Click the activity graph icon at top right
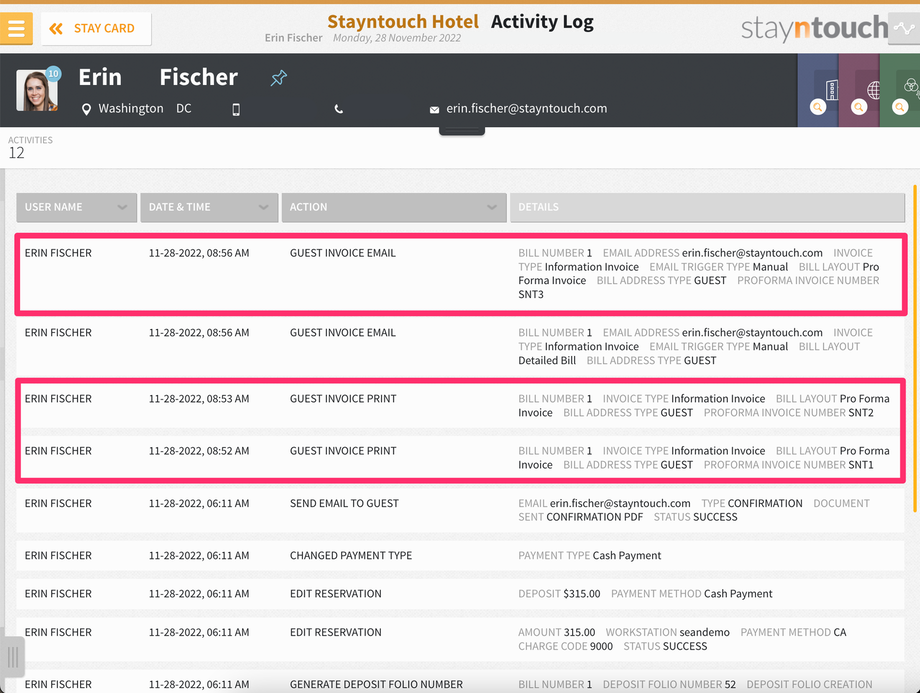 coord(904,28)
